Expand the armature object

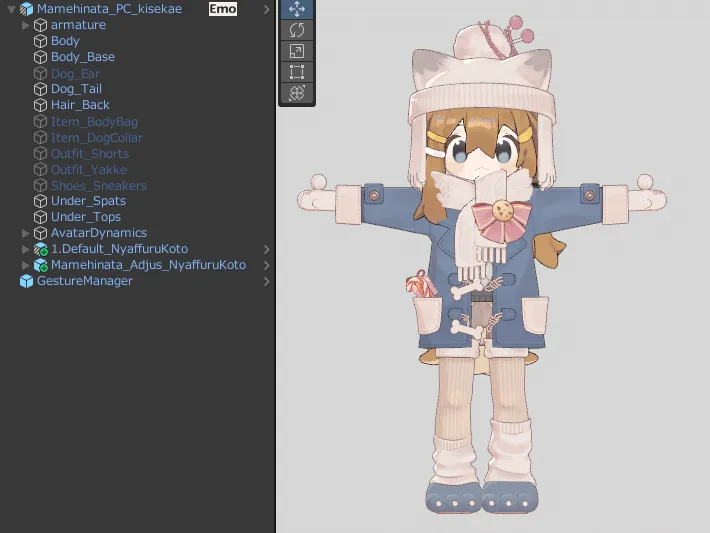tap(26, 25)
